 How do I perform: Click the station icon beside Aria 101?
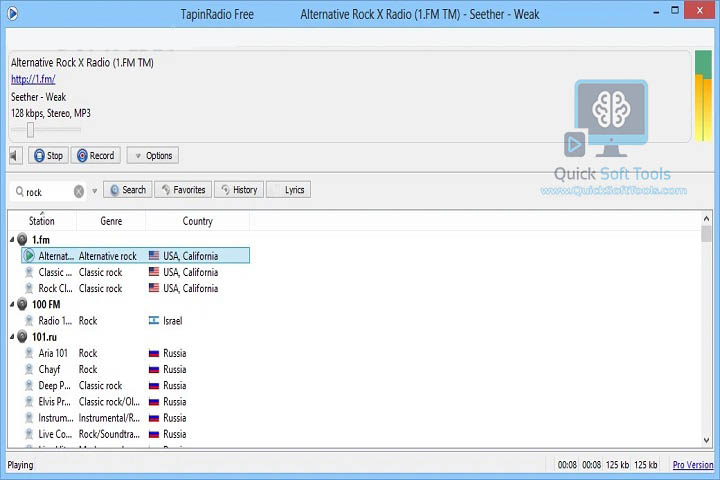point(29,353)
